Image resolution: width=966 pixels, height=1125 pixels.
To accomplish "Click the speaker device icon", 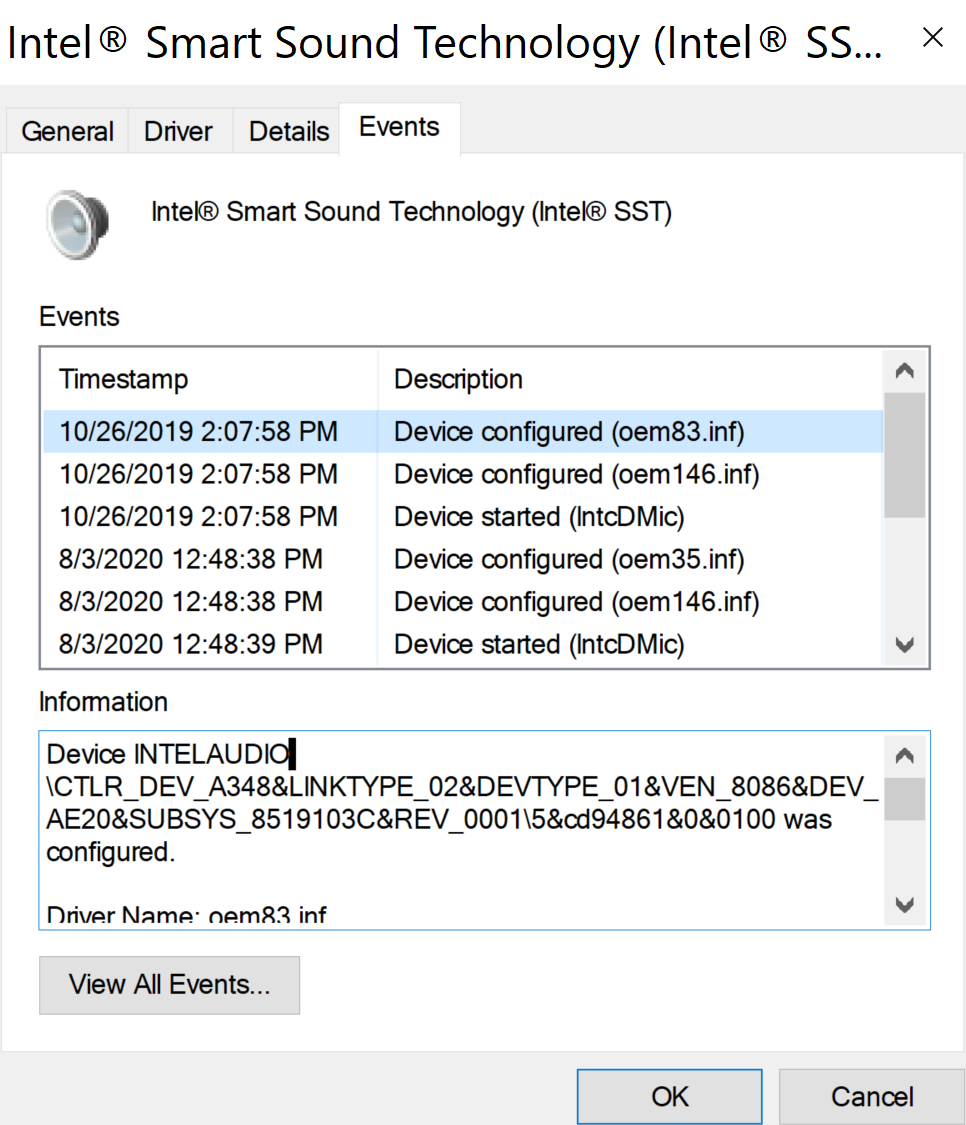I will pos(78,224).
